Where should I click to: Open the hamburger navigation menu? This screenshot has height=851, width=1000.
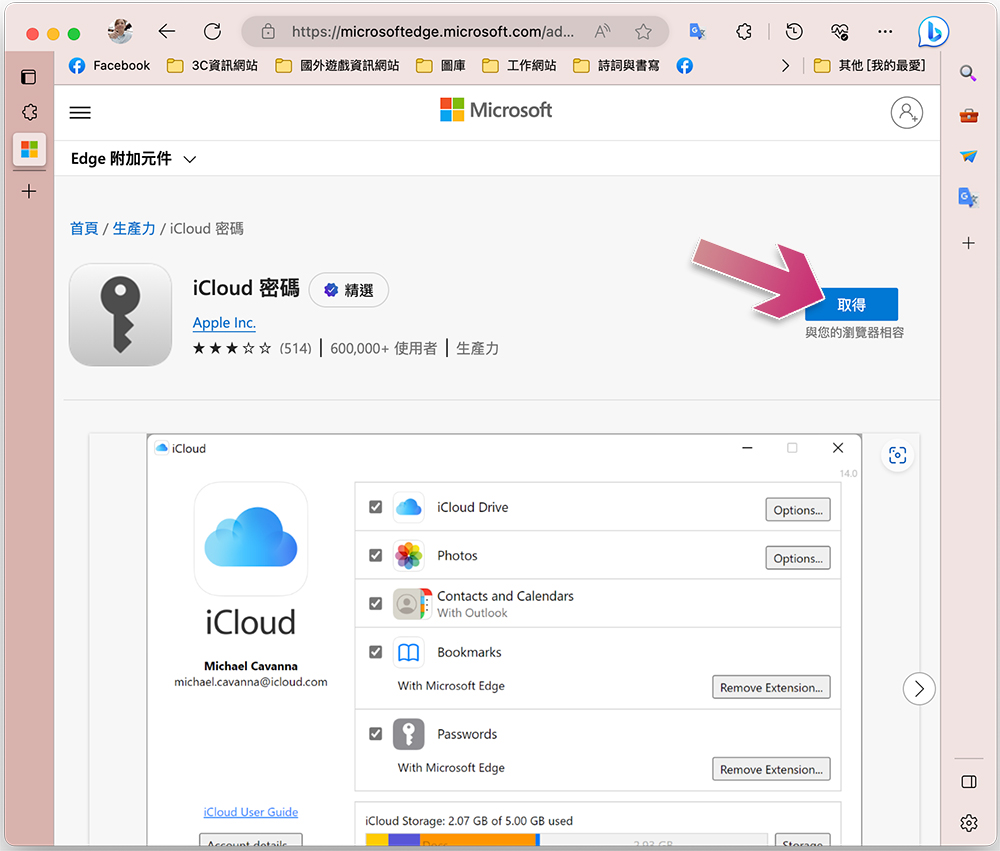(80, 113)
